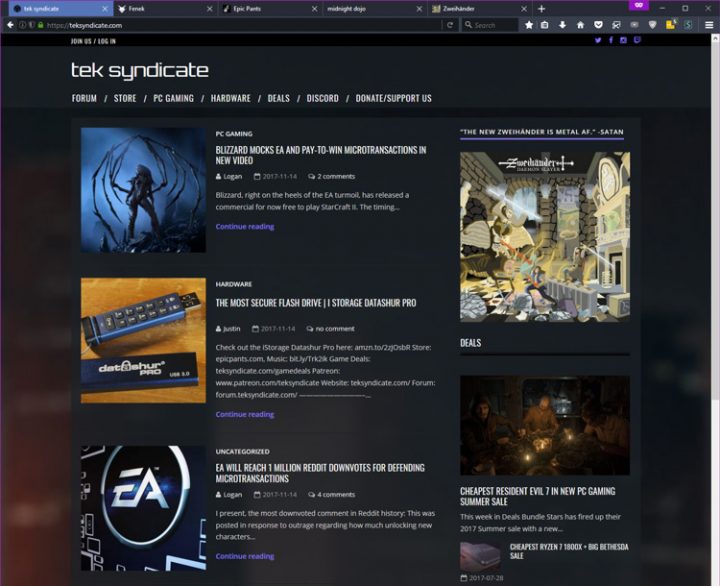Click the site's Facebook icon
The height and width of the screenshot is (586, 720).
pos(611,40)
